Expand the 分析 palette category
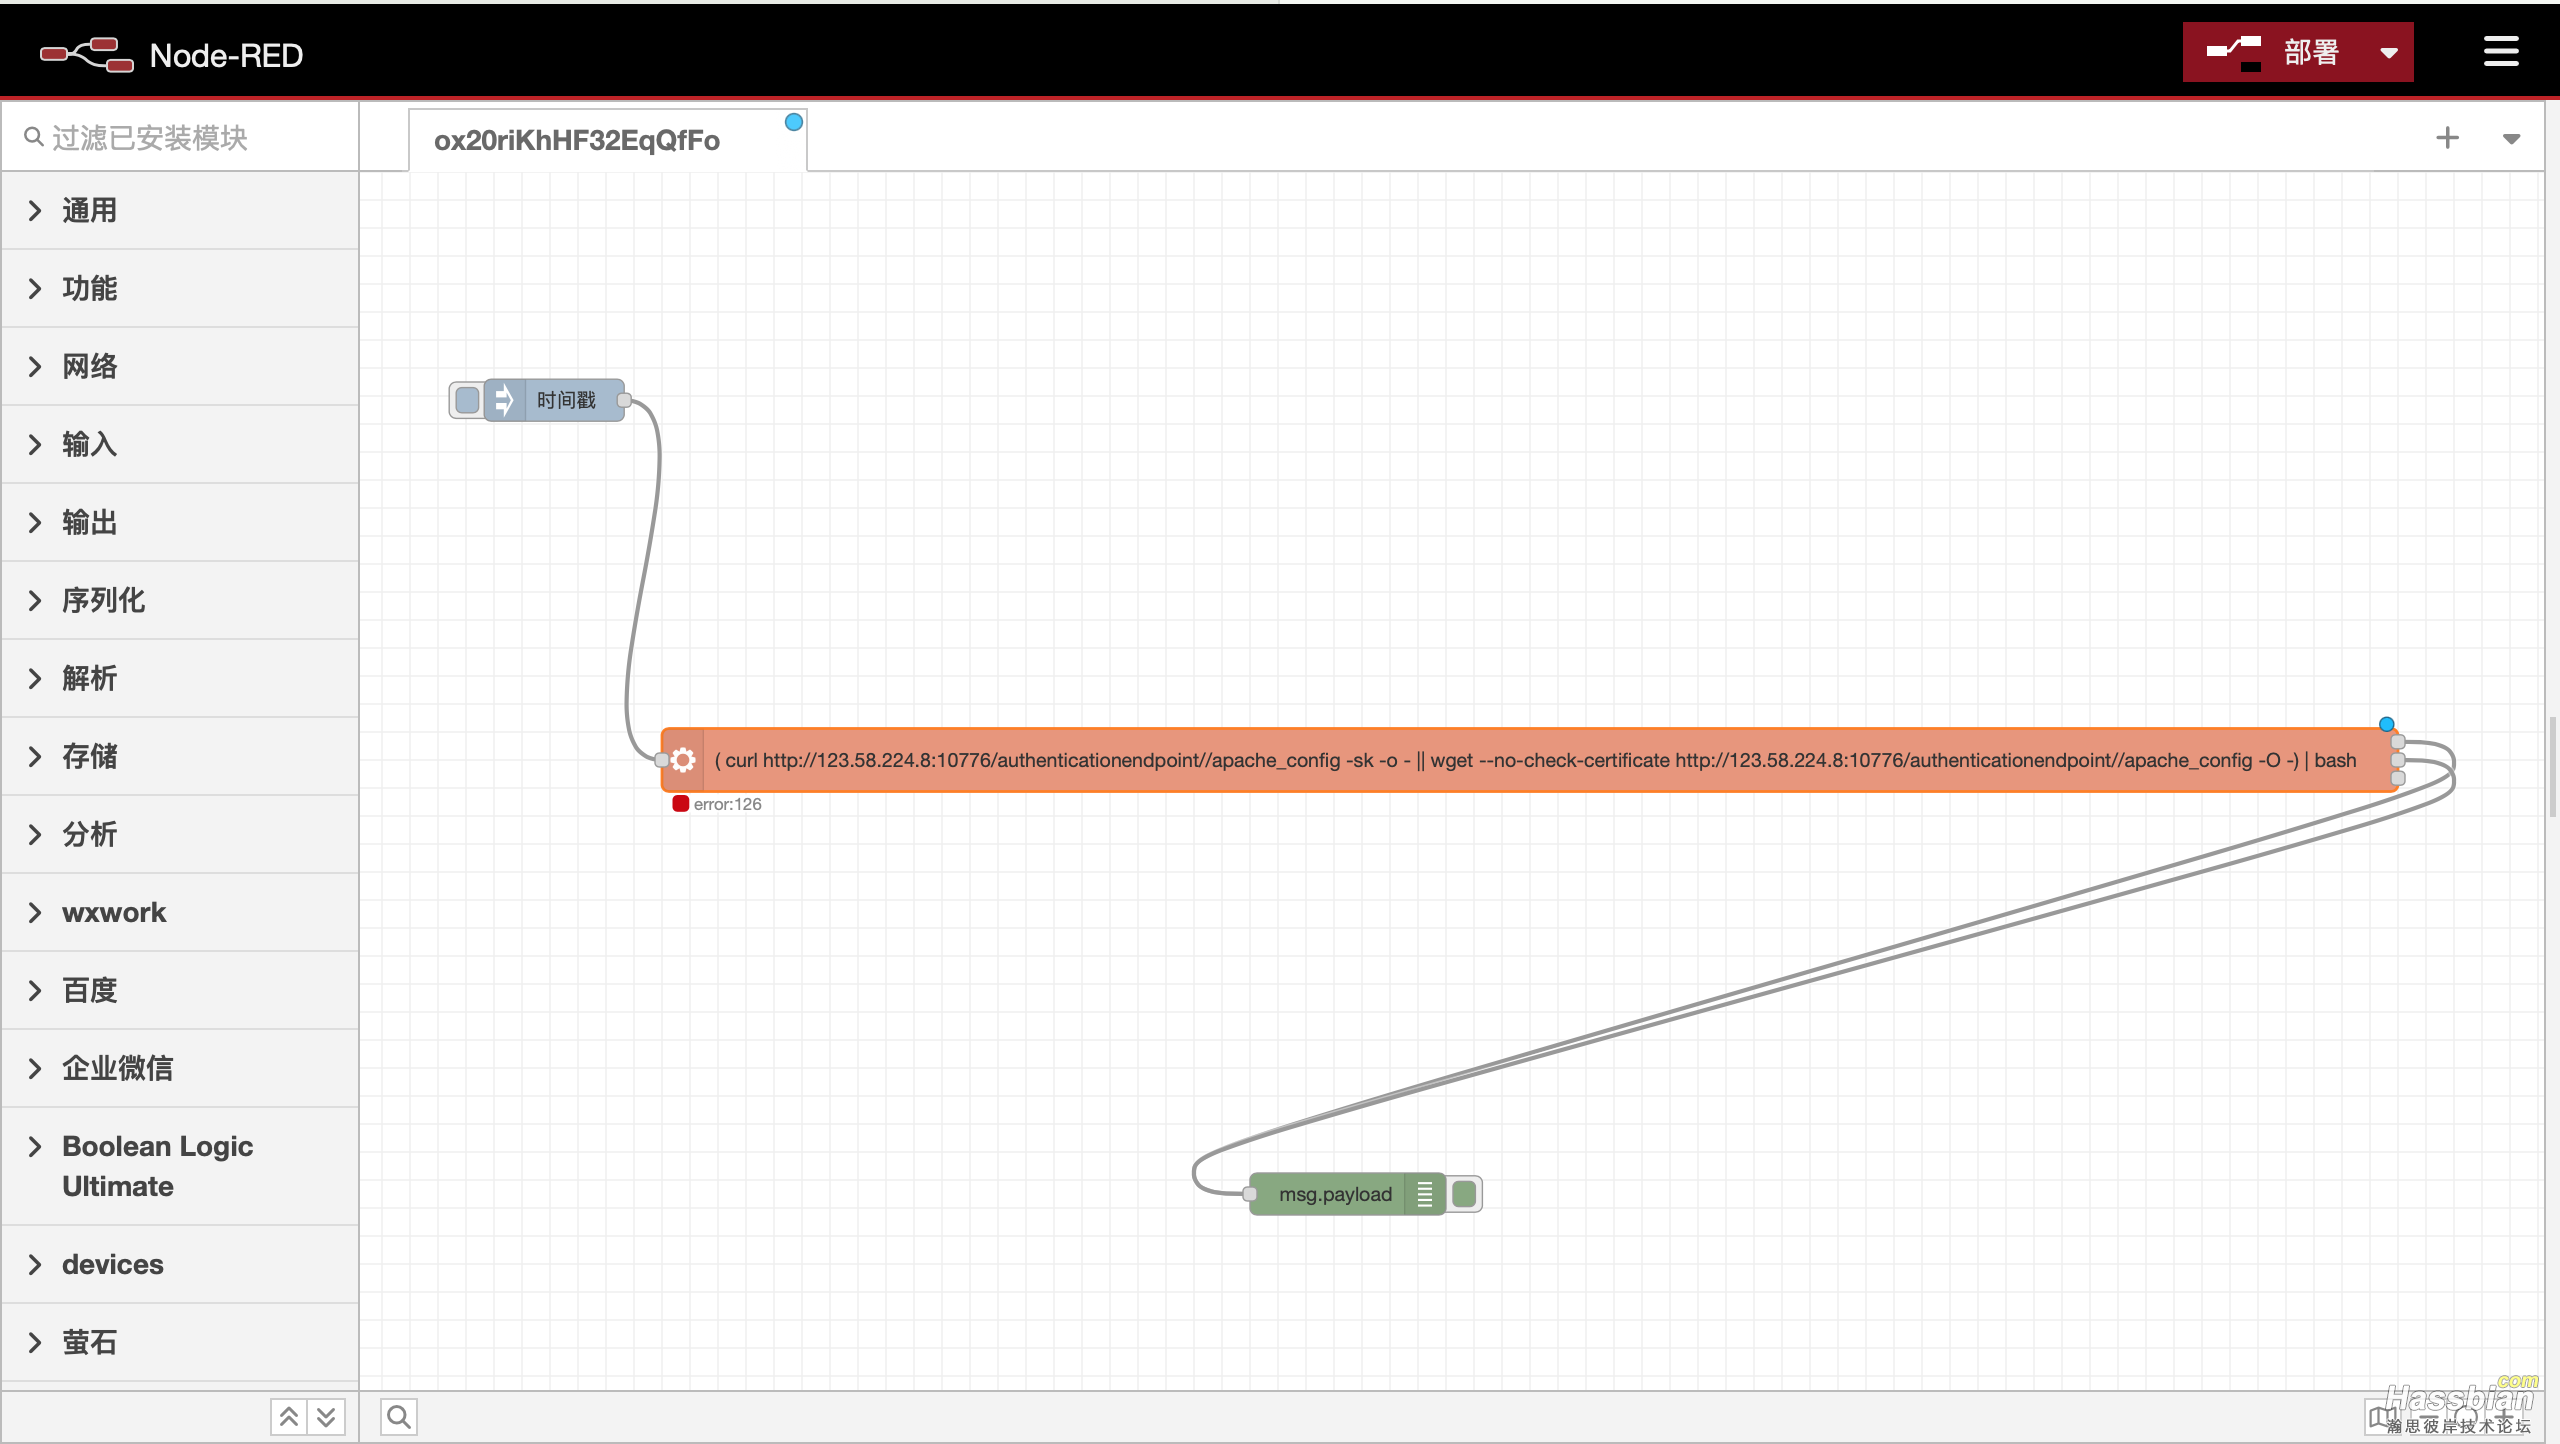Screen dimensions: 2560x1444 (180, 834)
